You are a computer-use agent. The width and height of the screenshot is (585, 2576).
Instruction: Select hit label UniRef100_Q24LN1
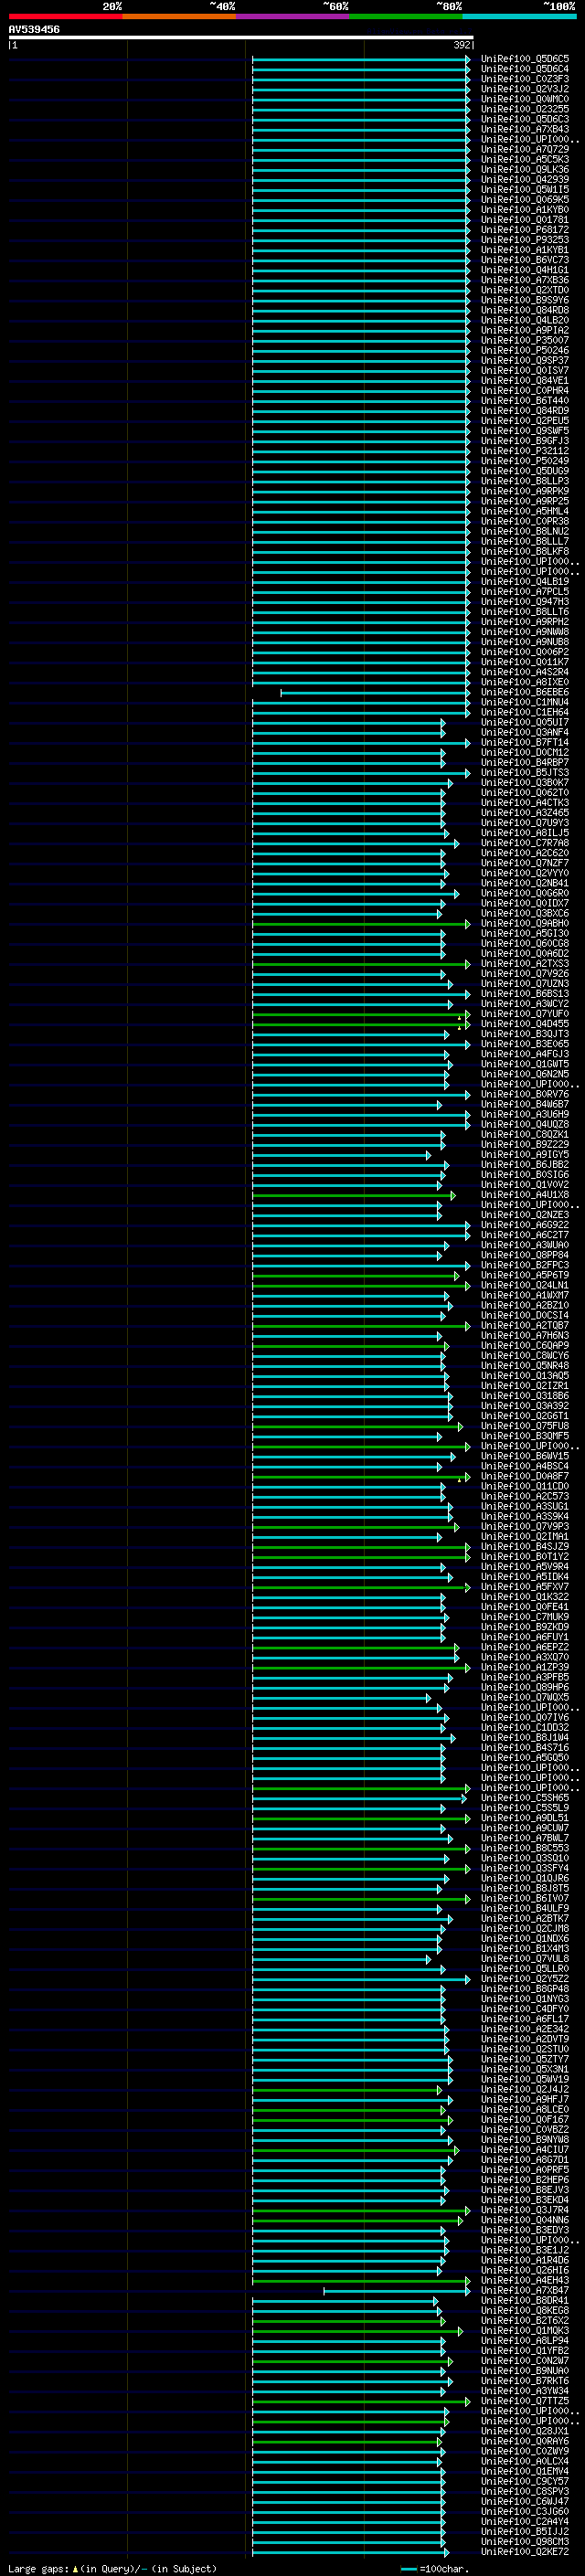525,1285
